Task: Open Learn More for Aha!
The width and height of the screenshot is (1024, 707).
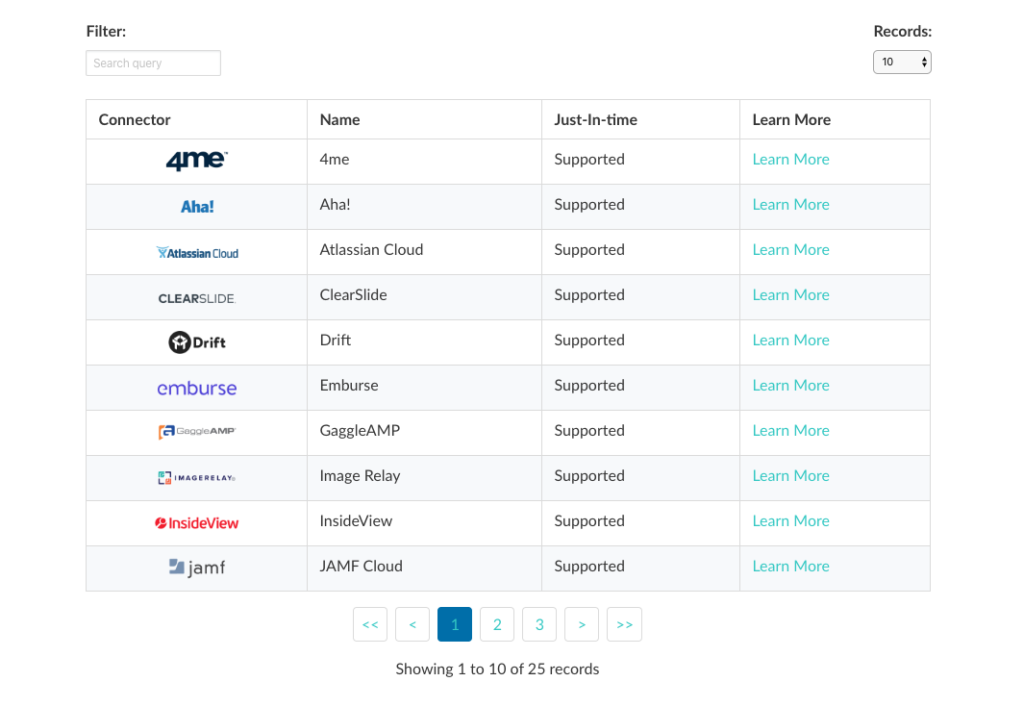Action: [791, 204]
